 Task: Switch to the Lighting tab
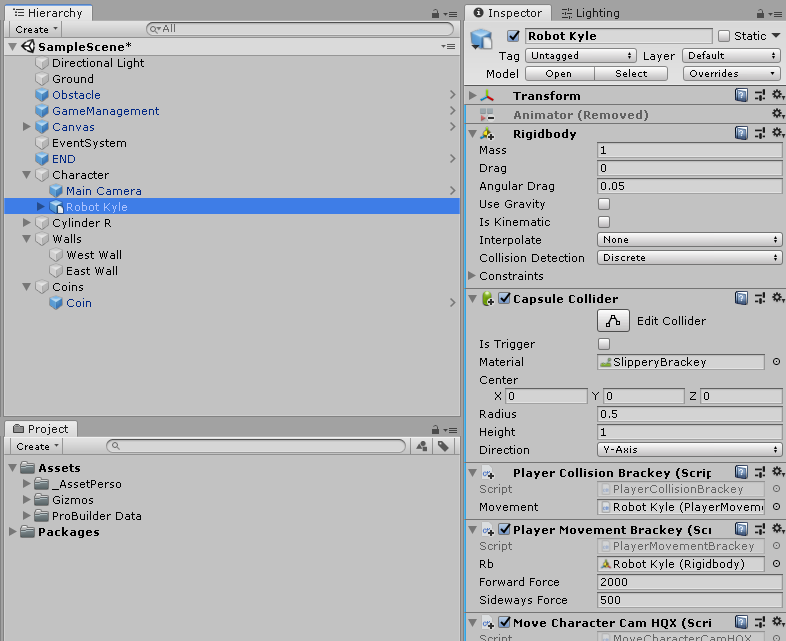[x=590, y=13]
